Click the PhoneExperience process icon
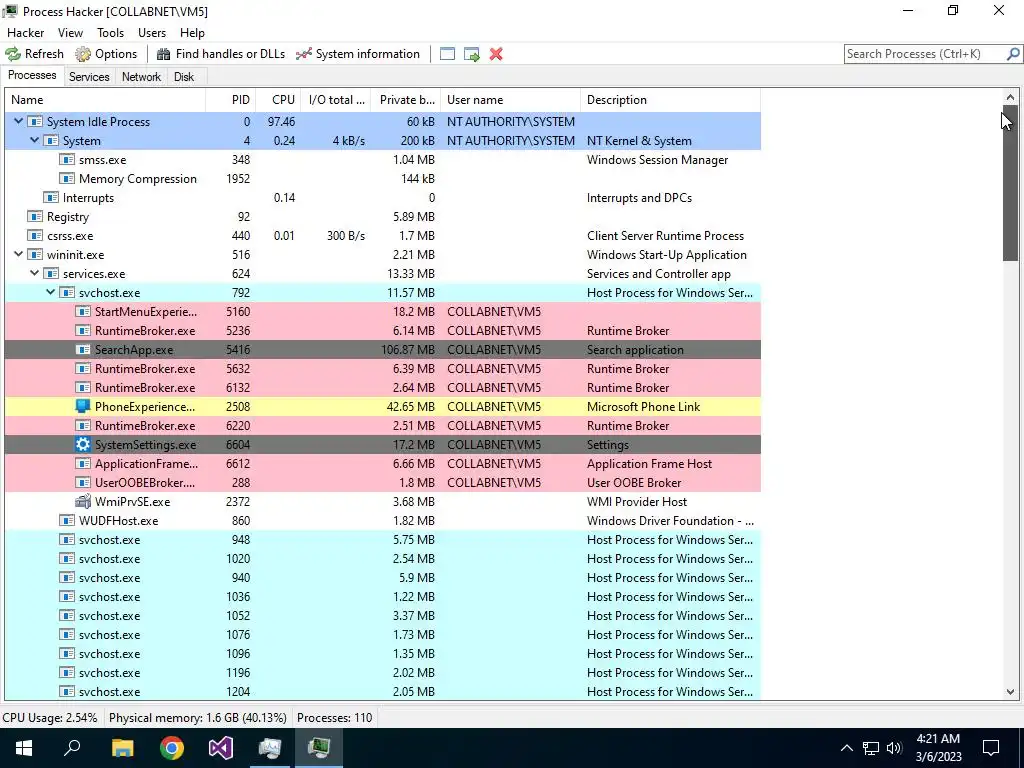Image resolution: width=1024 pixels, height=768 pixels. point(83,407)
